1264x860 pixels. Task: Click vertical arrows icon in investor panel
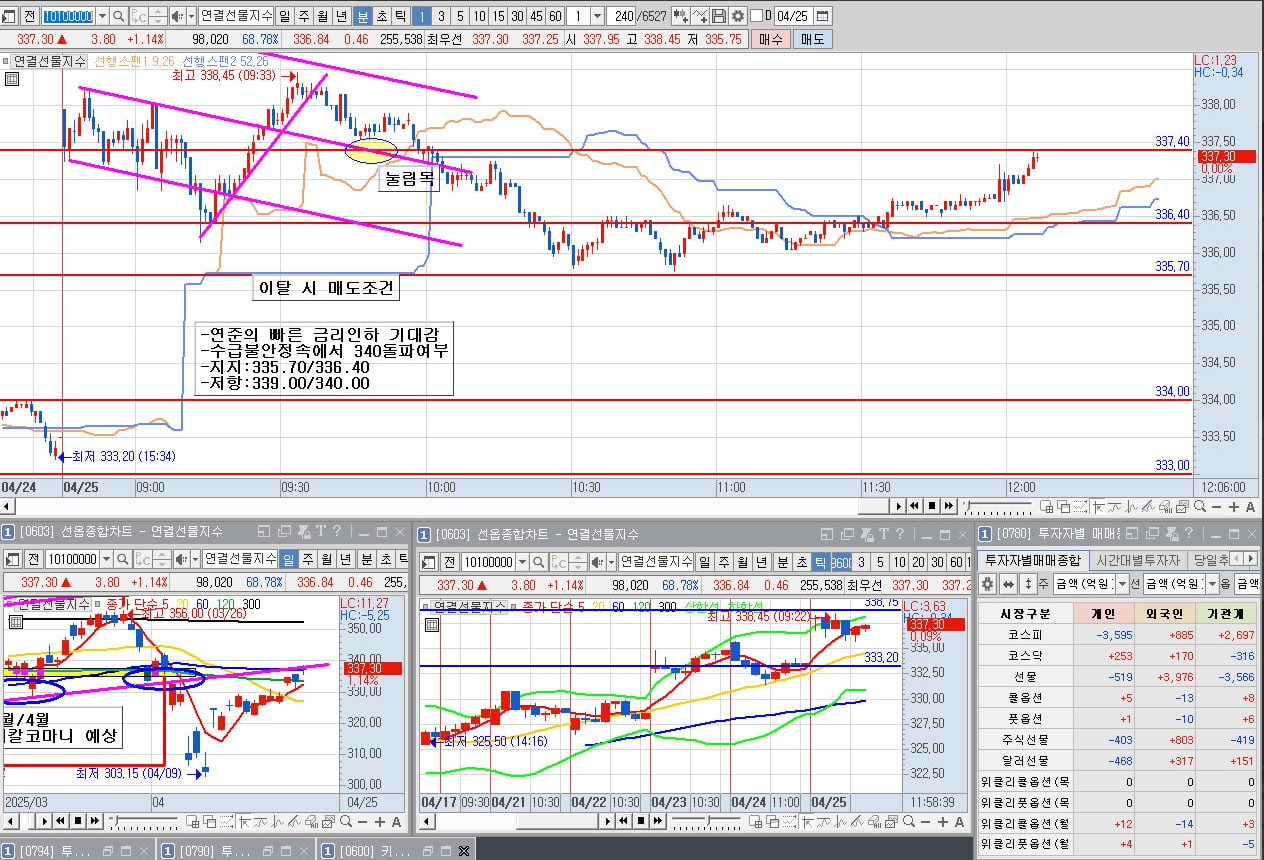pyautogui.click(x=1028, y=583)
